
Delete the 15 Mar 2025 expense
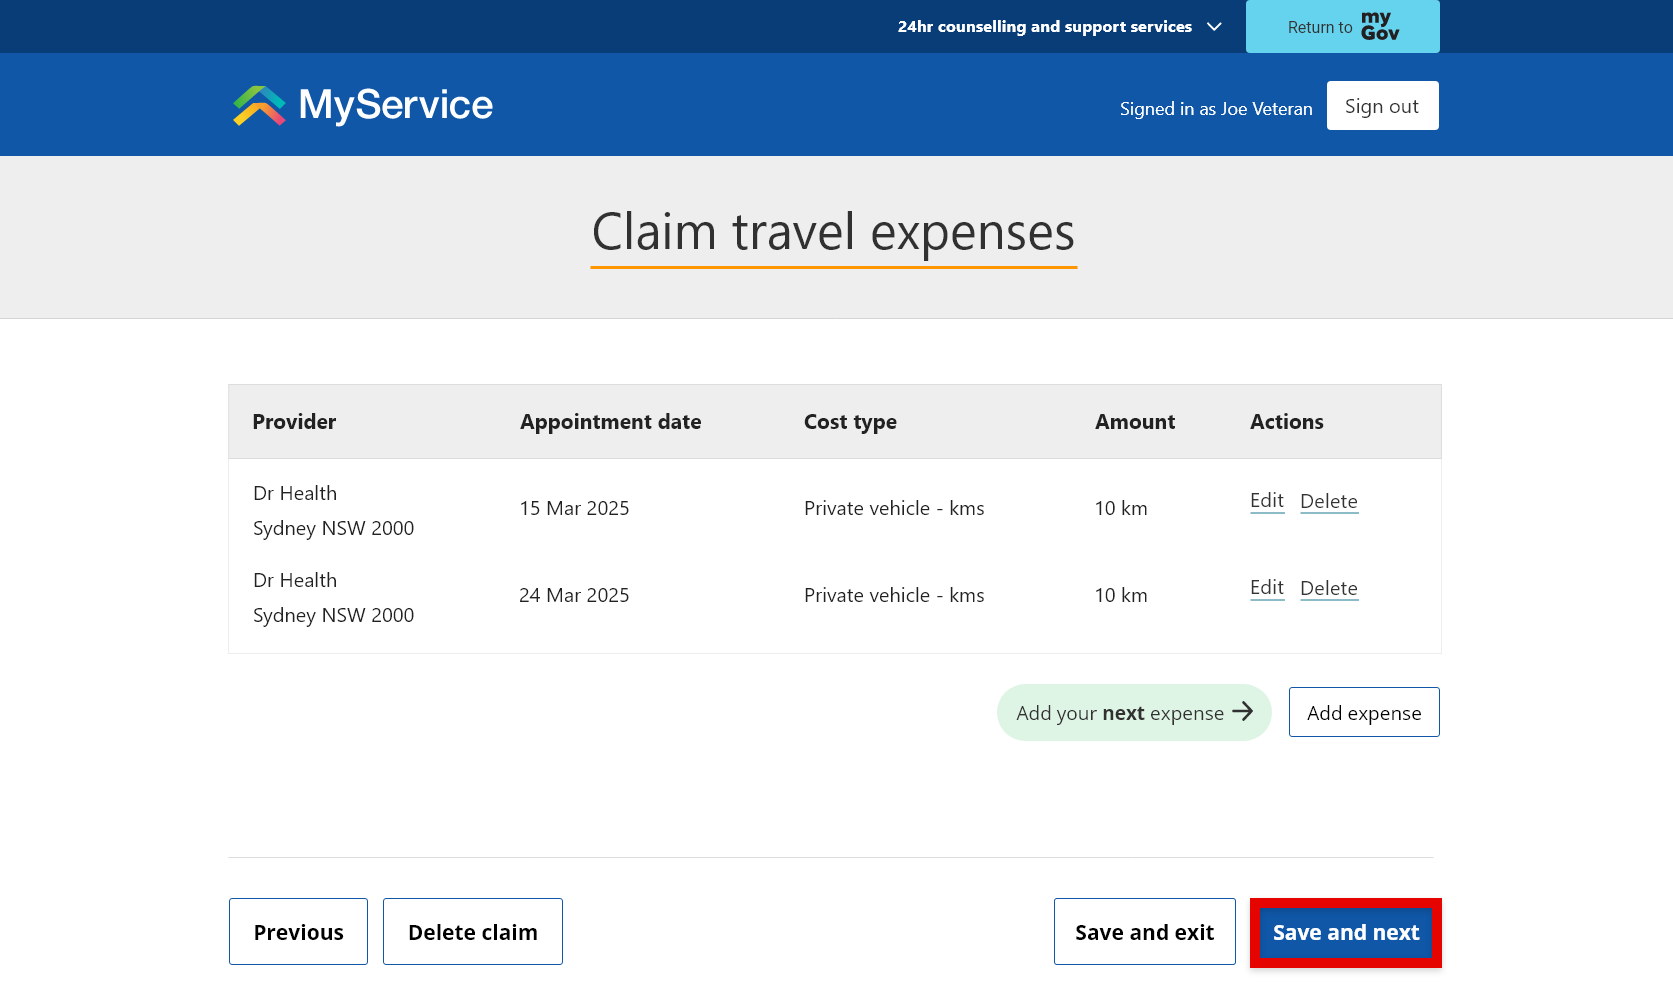pyautogui.click(x=1329, y=501)
